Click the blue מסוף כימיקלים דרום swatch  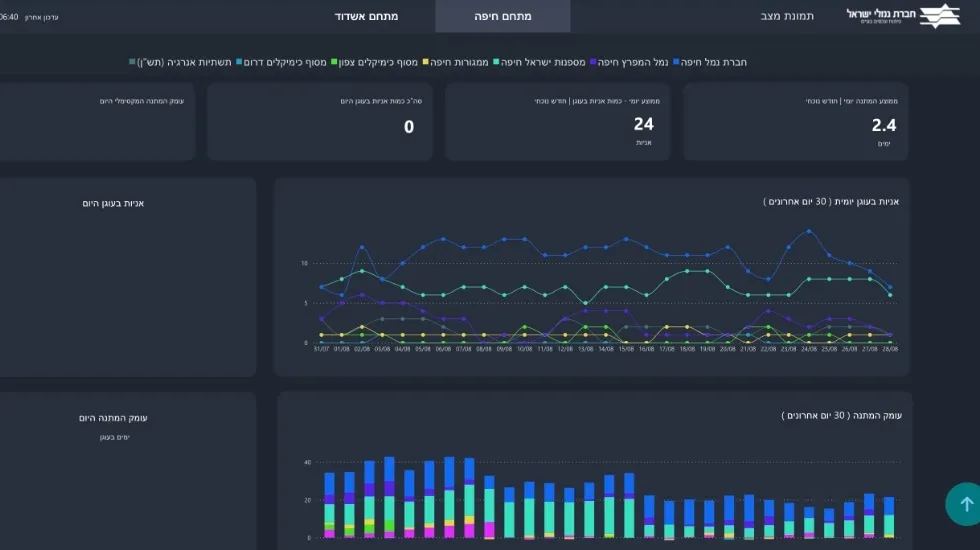(239, 62)
